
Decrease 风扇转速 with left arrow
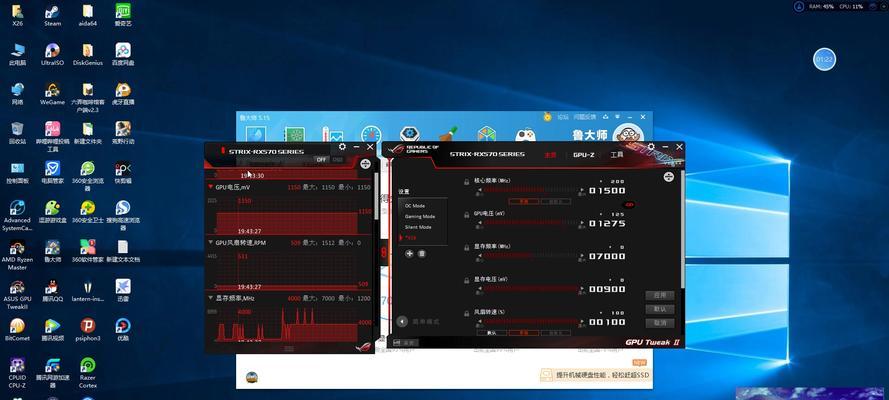coord(480,321)
